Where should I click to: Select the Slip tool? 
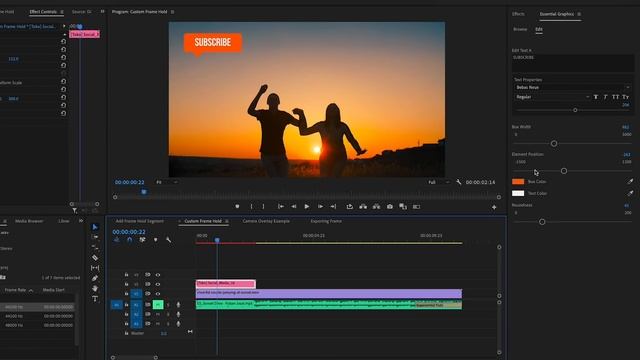click(x=95, y=268)
